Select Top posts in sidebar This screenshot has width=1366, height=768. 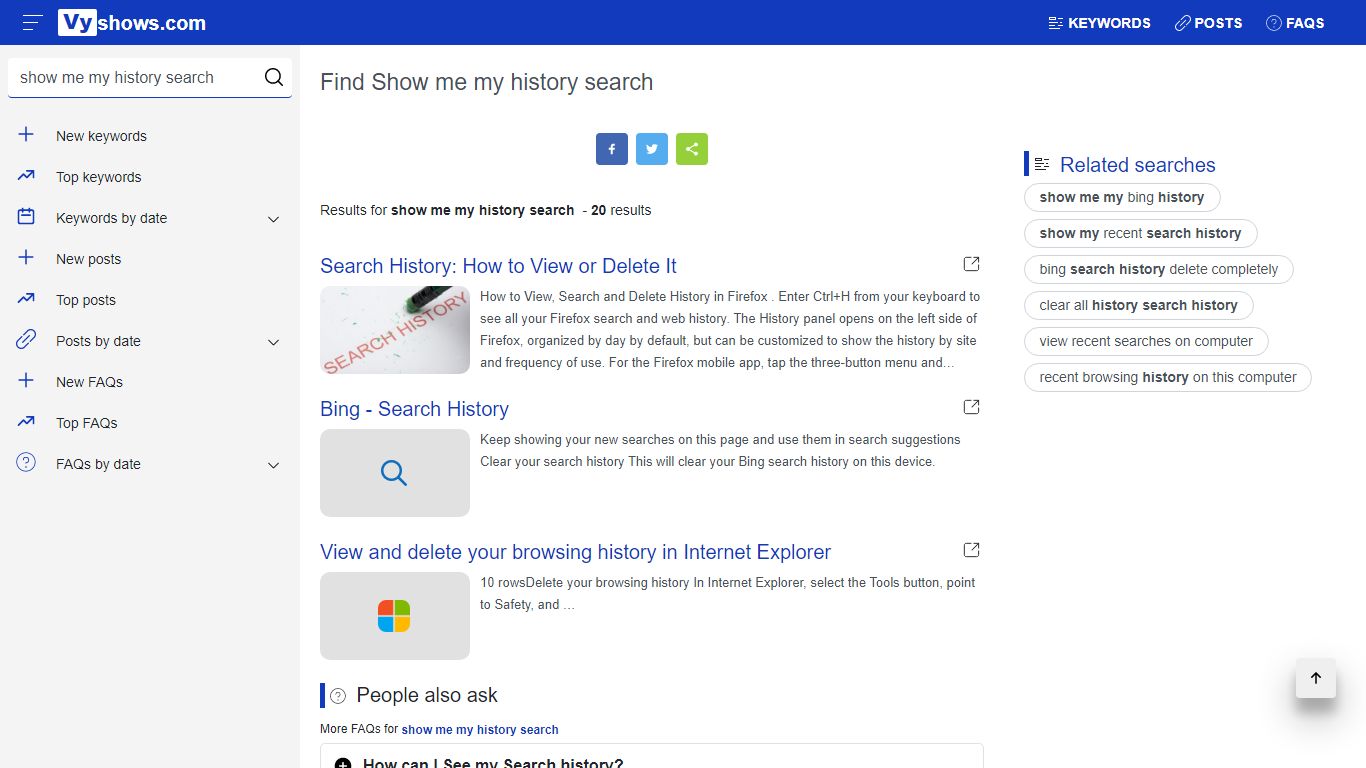coord(86,300)
